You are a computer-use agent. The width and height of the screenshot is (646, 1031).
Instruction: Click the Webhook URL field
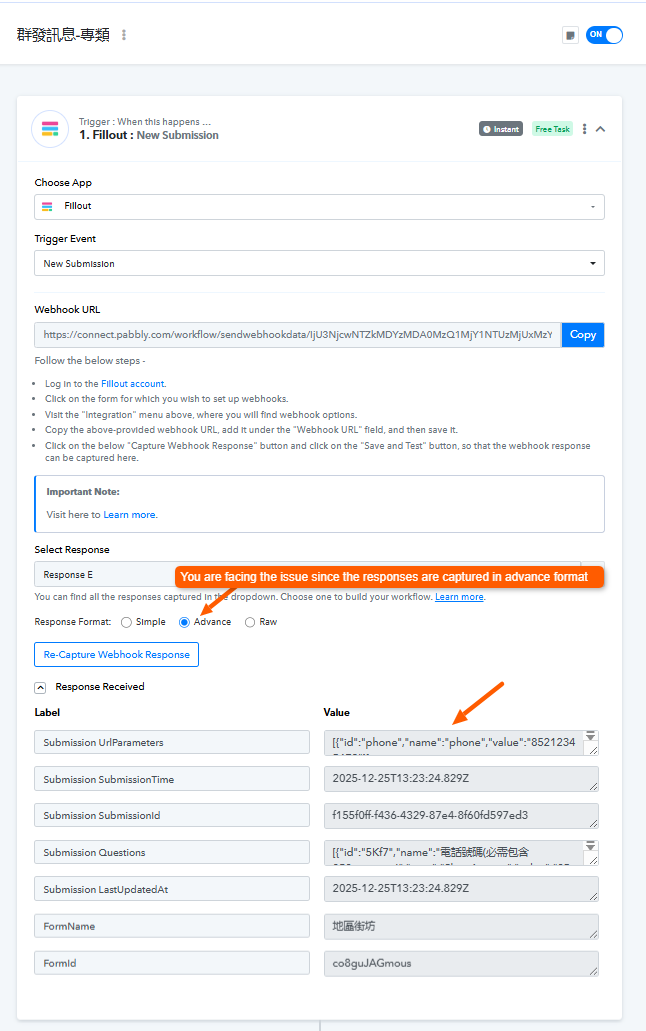click(x=297, y=335)
